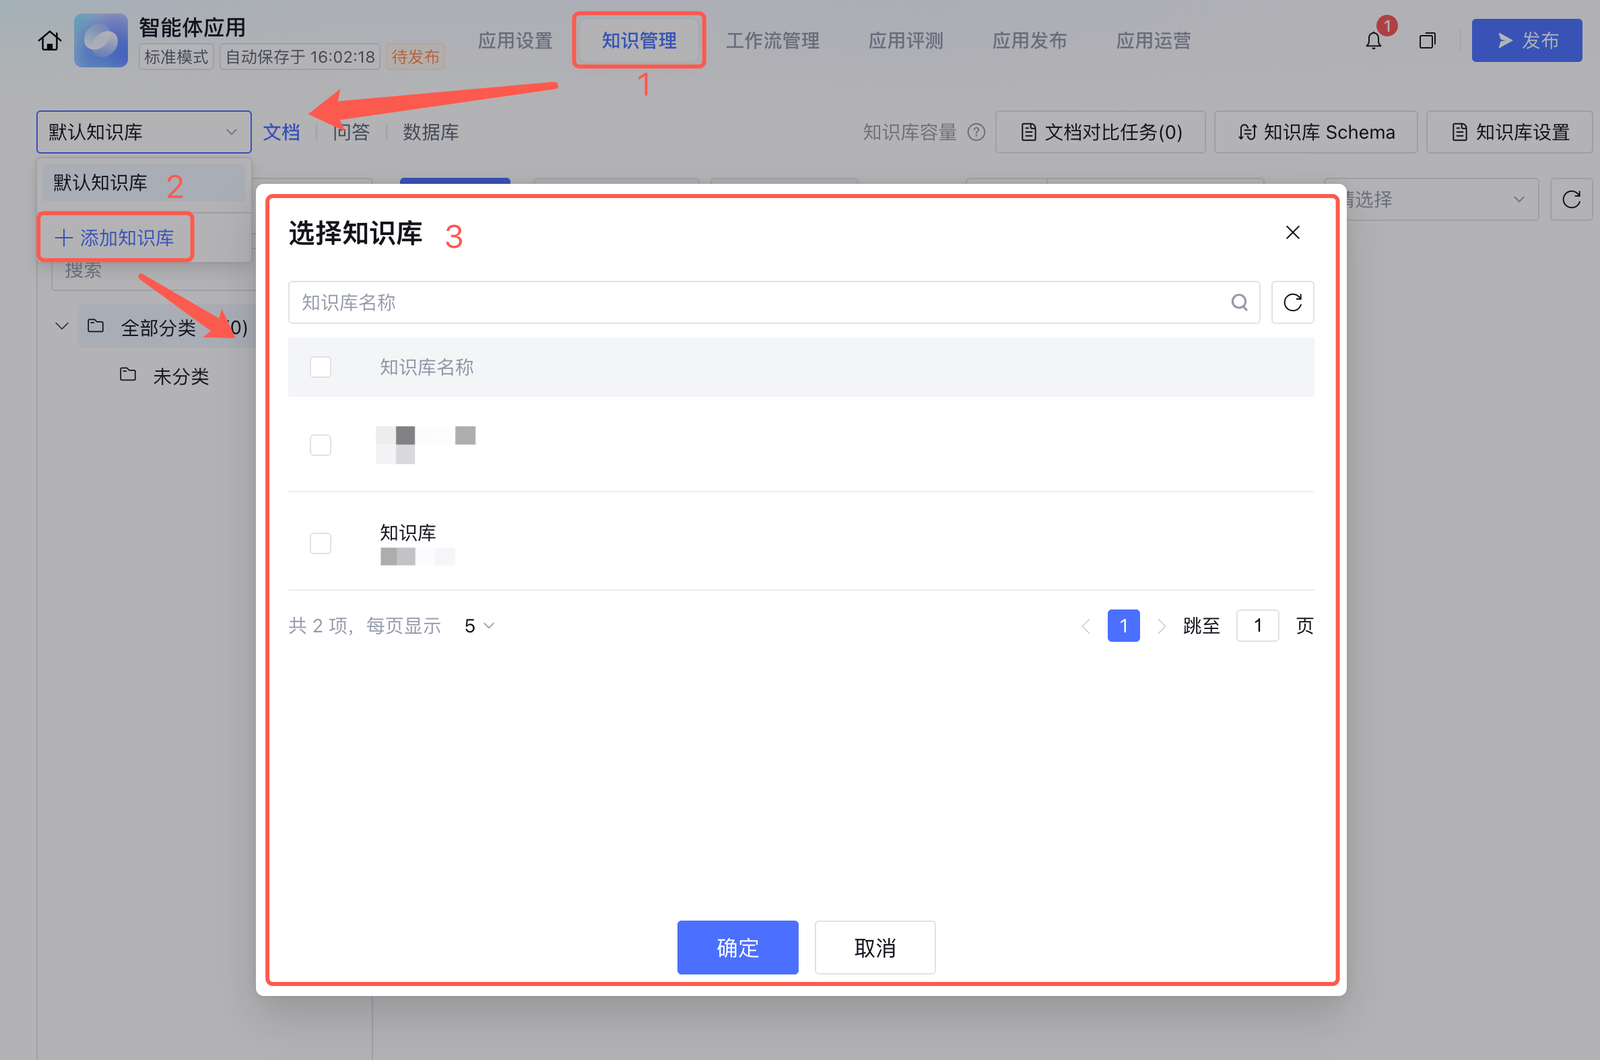This screenshot has height=1060, width=1600.
Task: Focus the 知识库名称 search field
Action: 760,303
